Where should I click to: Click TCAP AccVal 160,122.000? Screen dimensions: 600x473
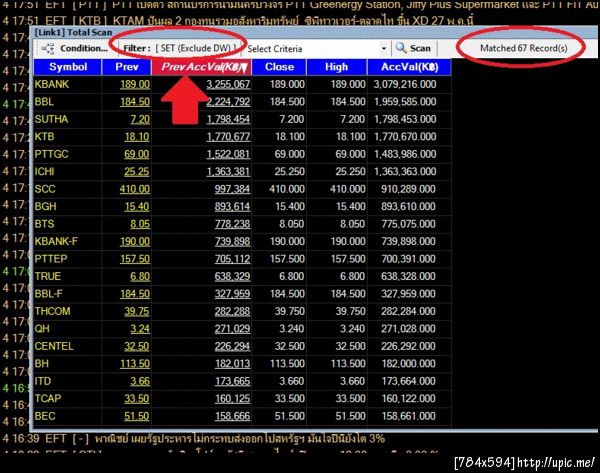click(408, 399)
